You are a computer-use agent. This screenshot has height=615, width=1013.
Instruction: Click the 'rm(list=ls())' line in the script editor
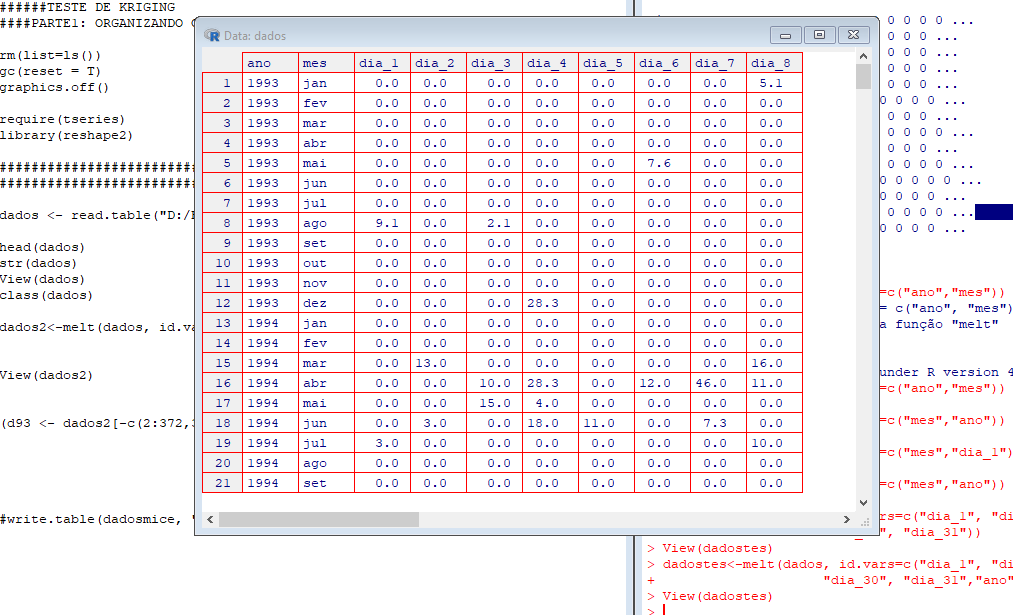pyautogui.click(x=50, y=56)
